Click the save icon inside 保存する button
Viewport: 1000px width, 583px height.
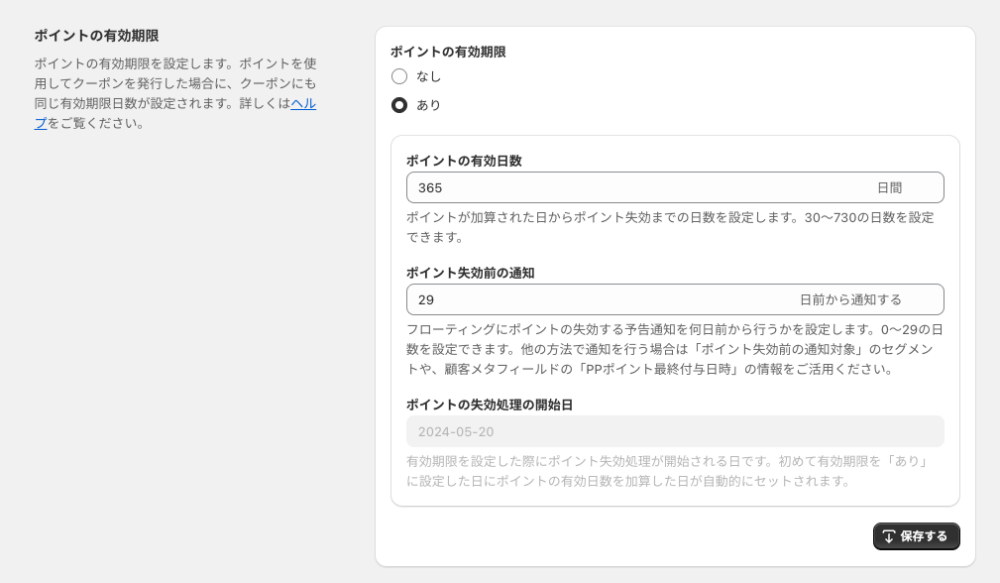pyautogui.click(x=888, y=537)
